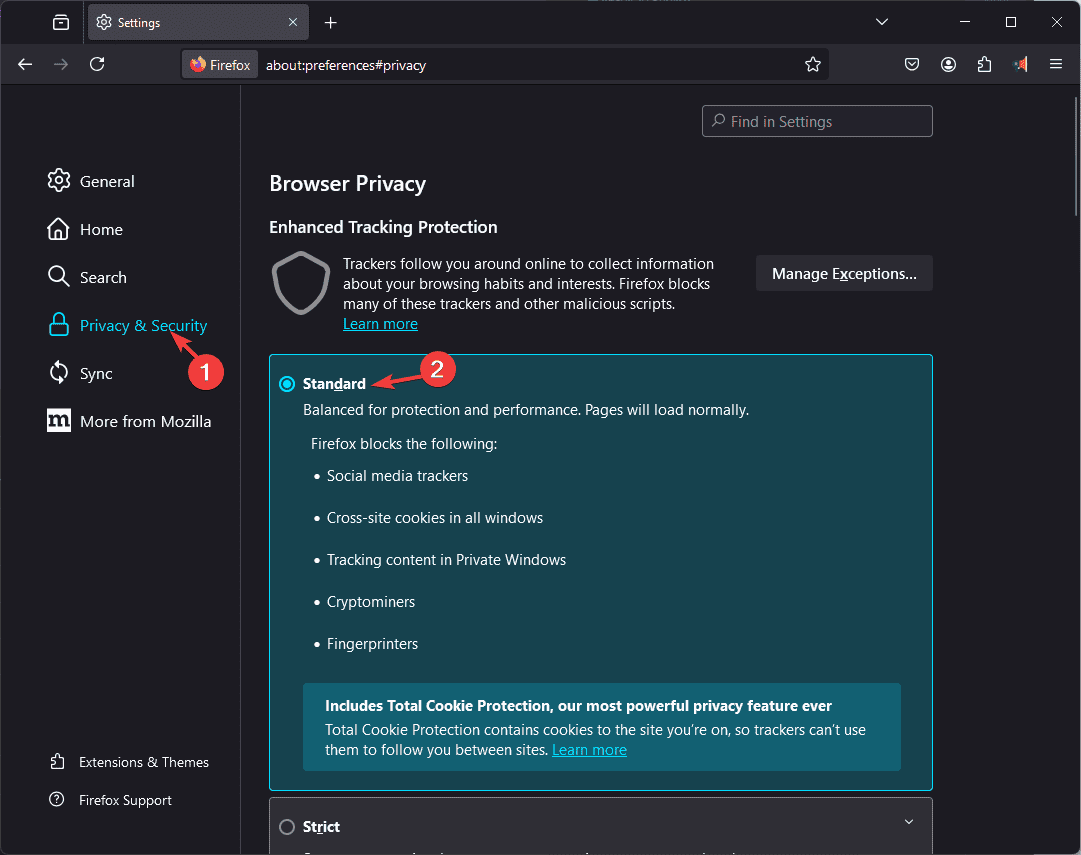1081x855 pixels.
Task: Open the Extensions puzzle icon
Action: 984,64
